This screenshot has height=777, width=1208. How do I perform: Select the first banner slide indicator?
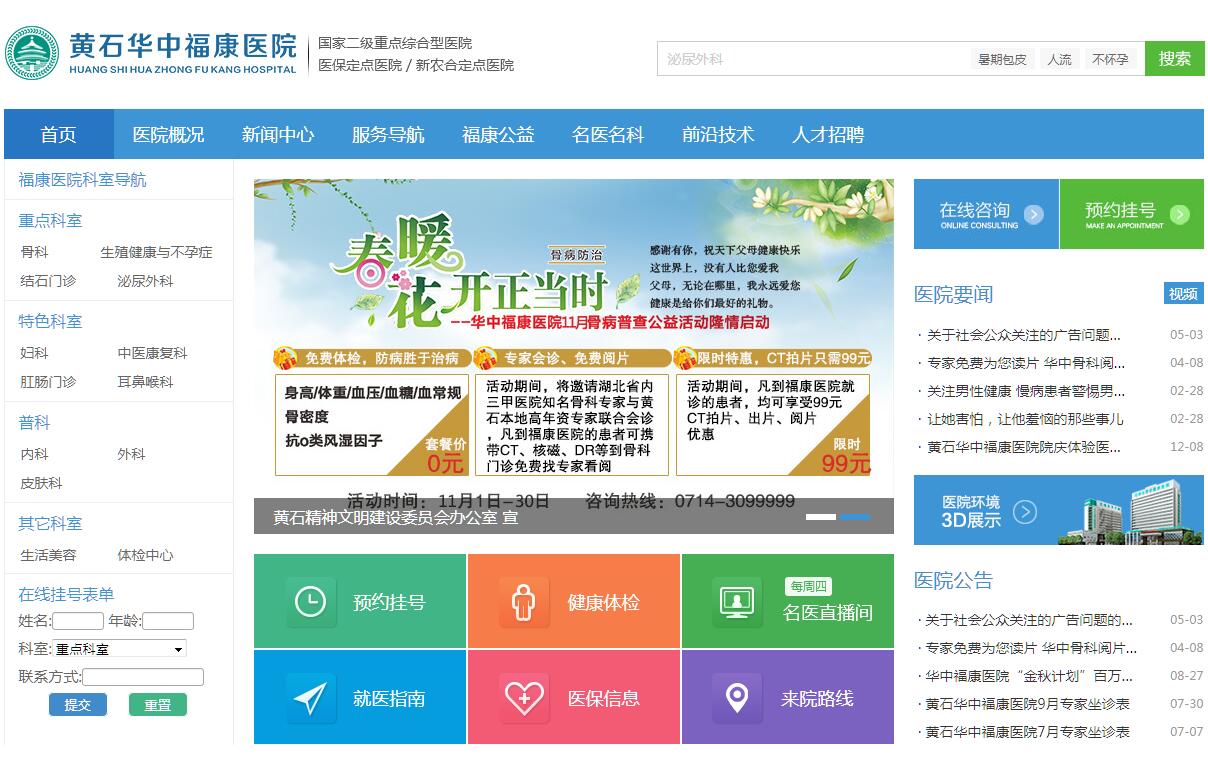[820, 517]
